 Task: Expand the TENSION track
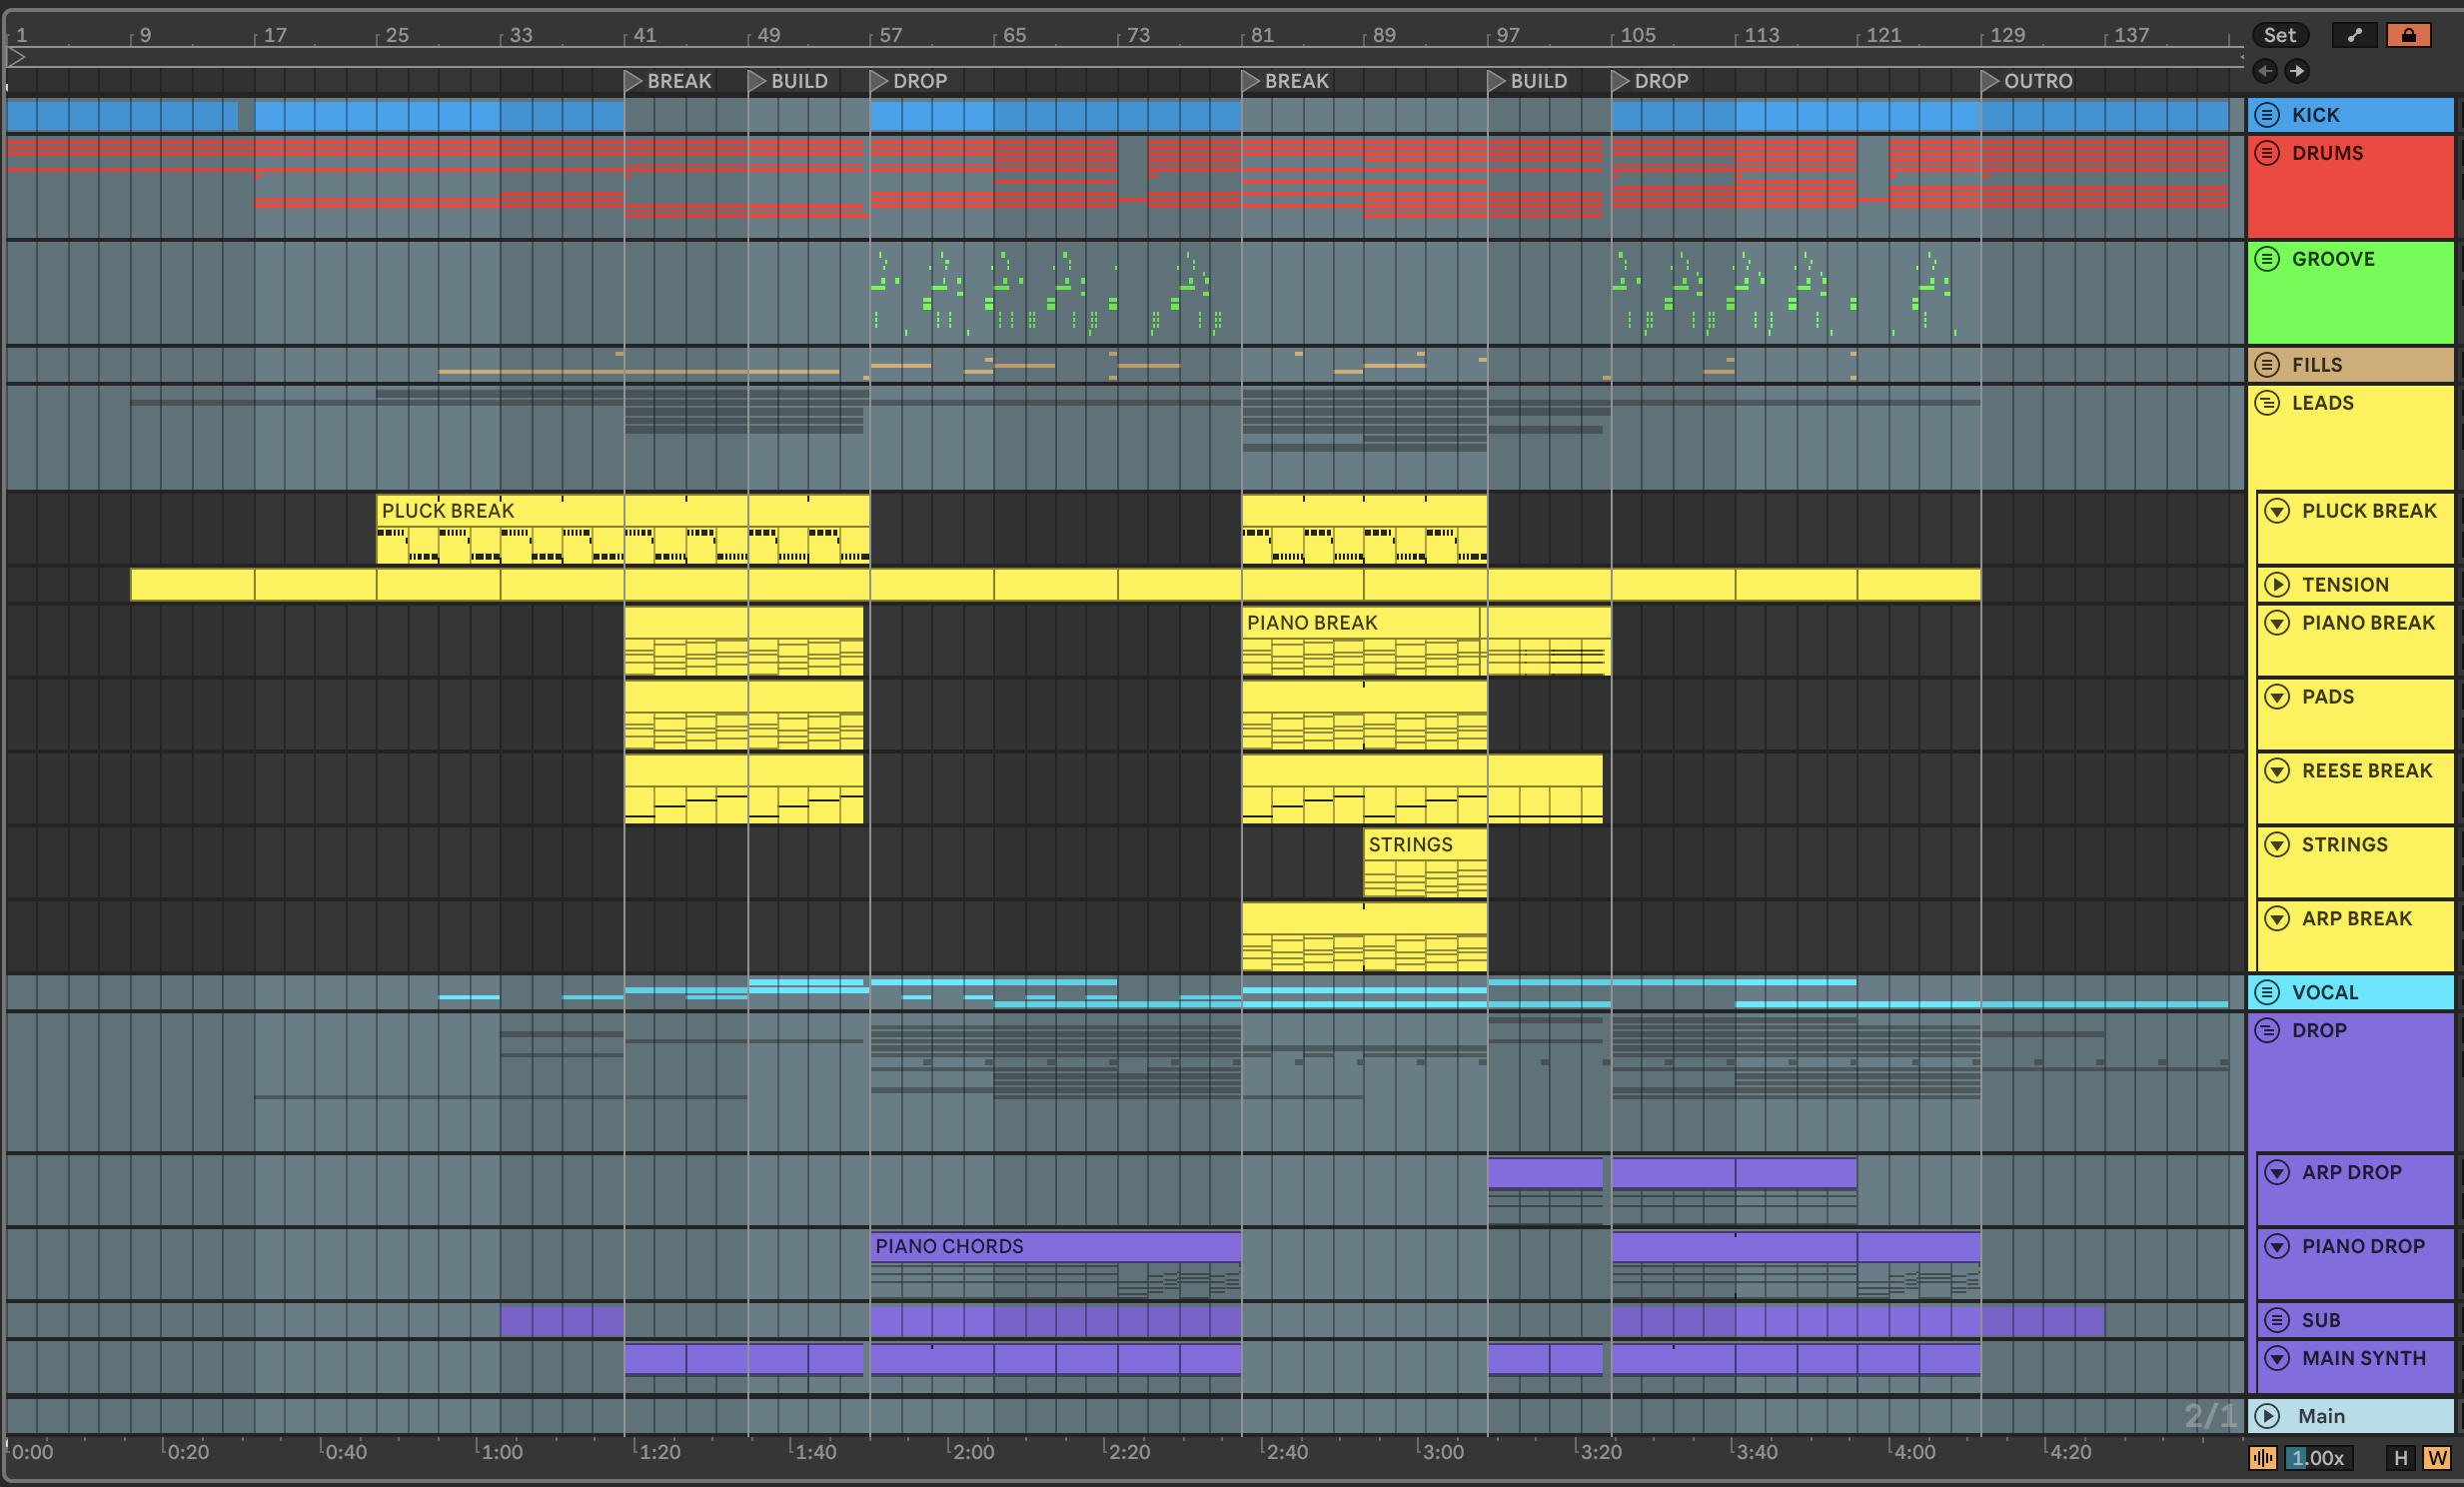point(2277,585)
